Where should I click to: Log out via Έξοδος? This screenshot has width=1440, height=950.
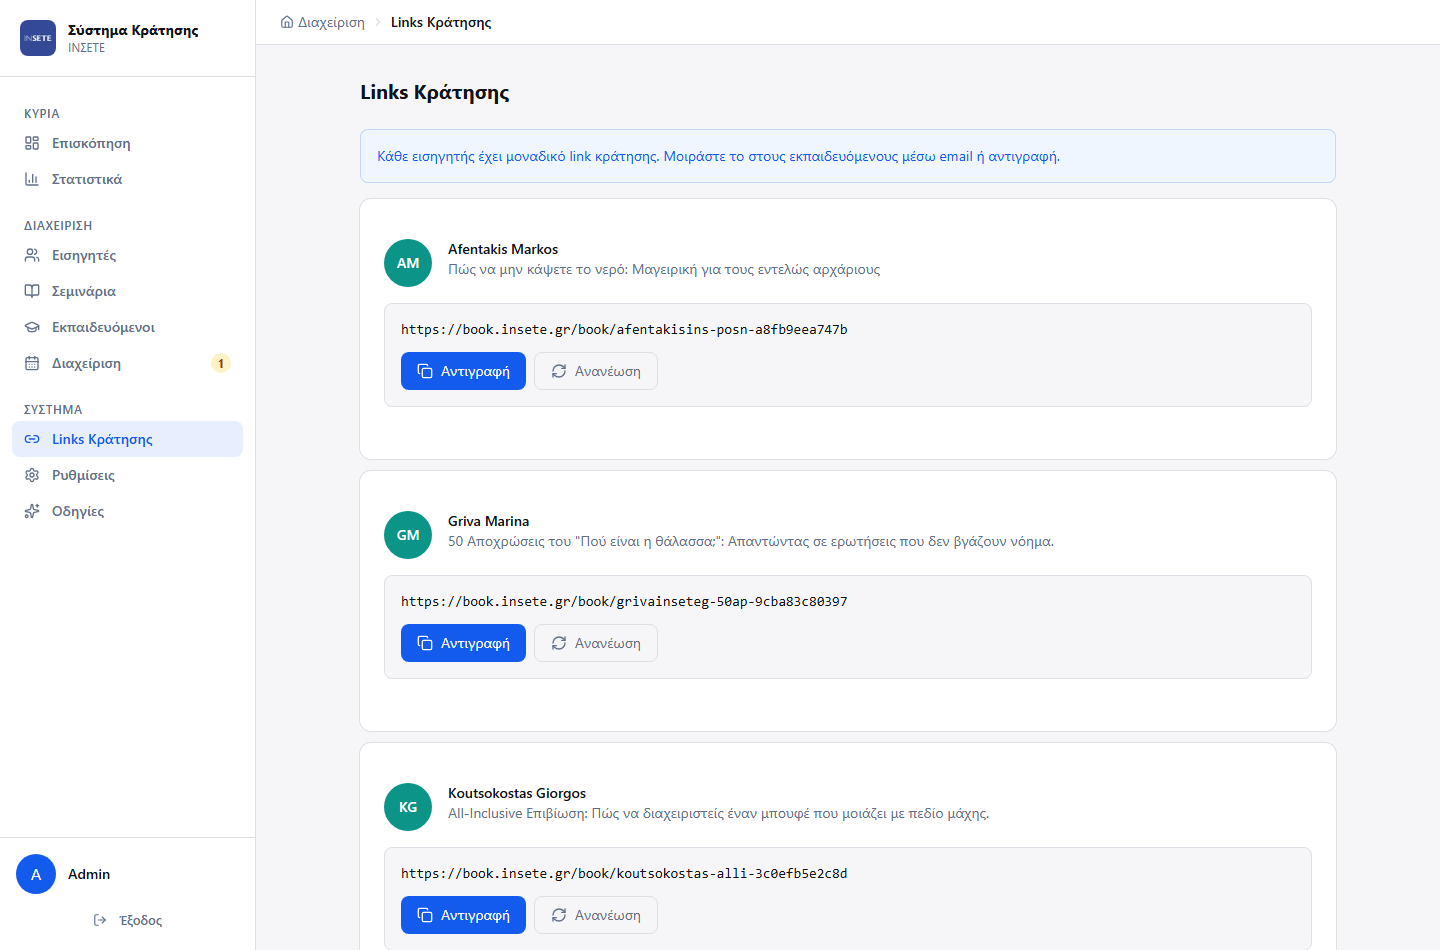coord(127,920)
